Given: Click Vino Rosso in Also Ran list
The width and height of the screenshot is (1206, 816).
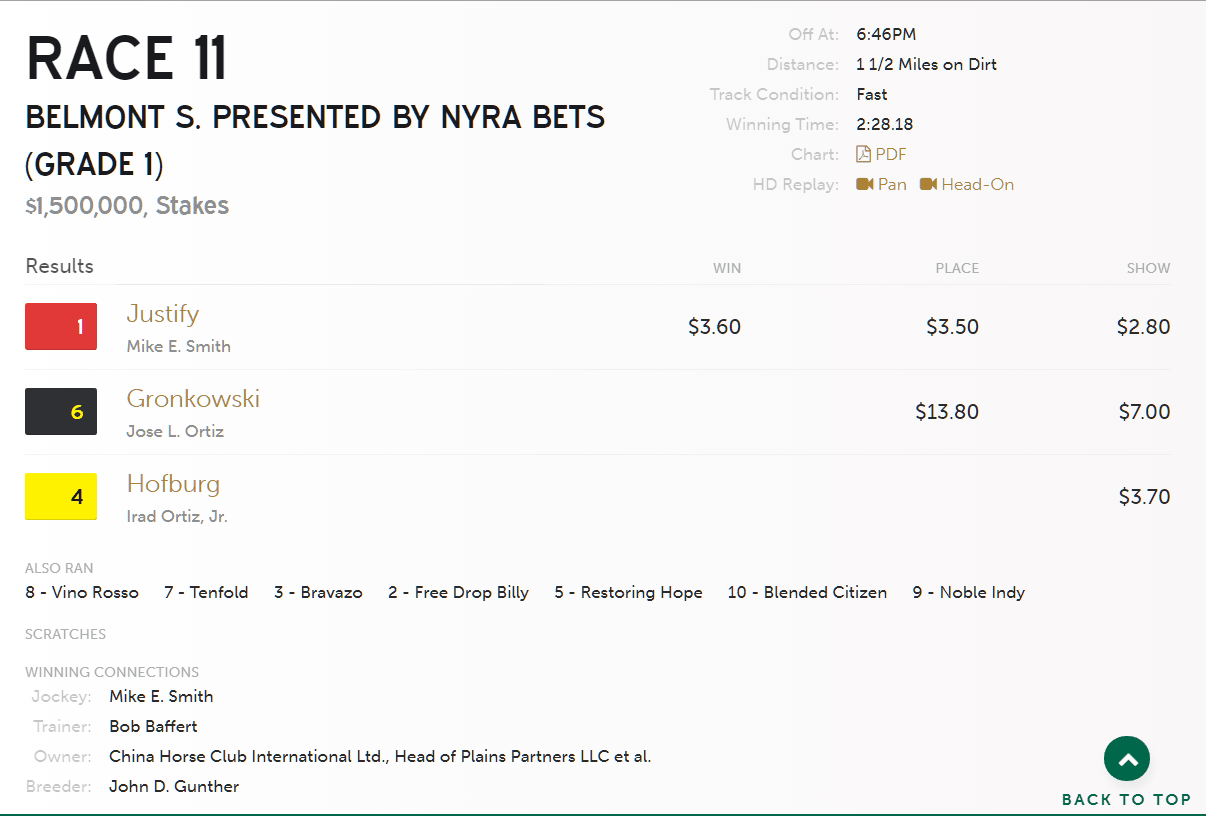Looking at the screenshot, I should [x=82, y=592].
